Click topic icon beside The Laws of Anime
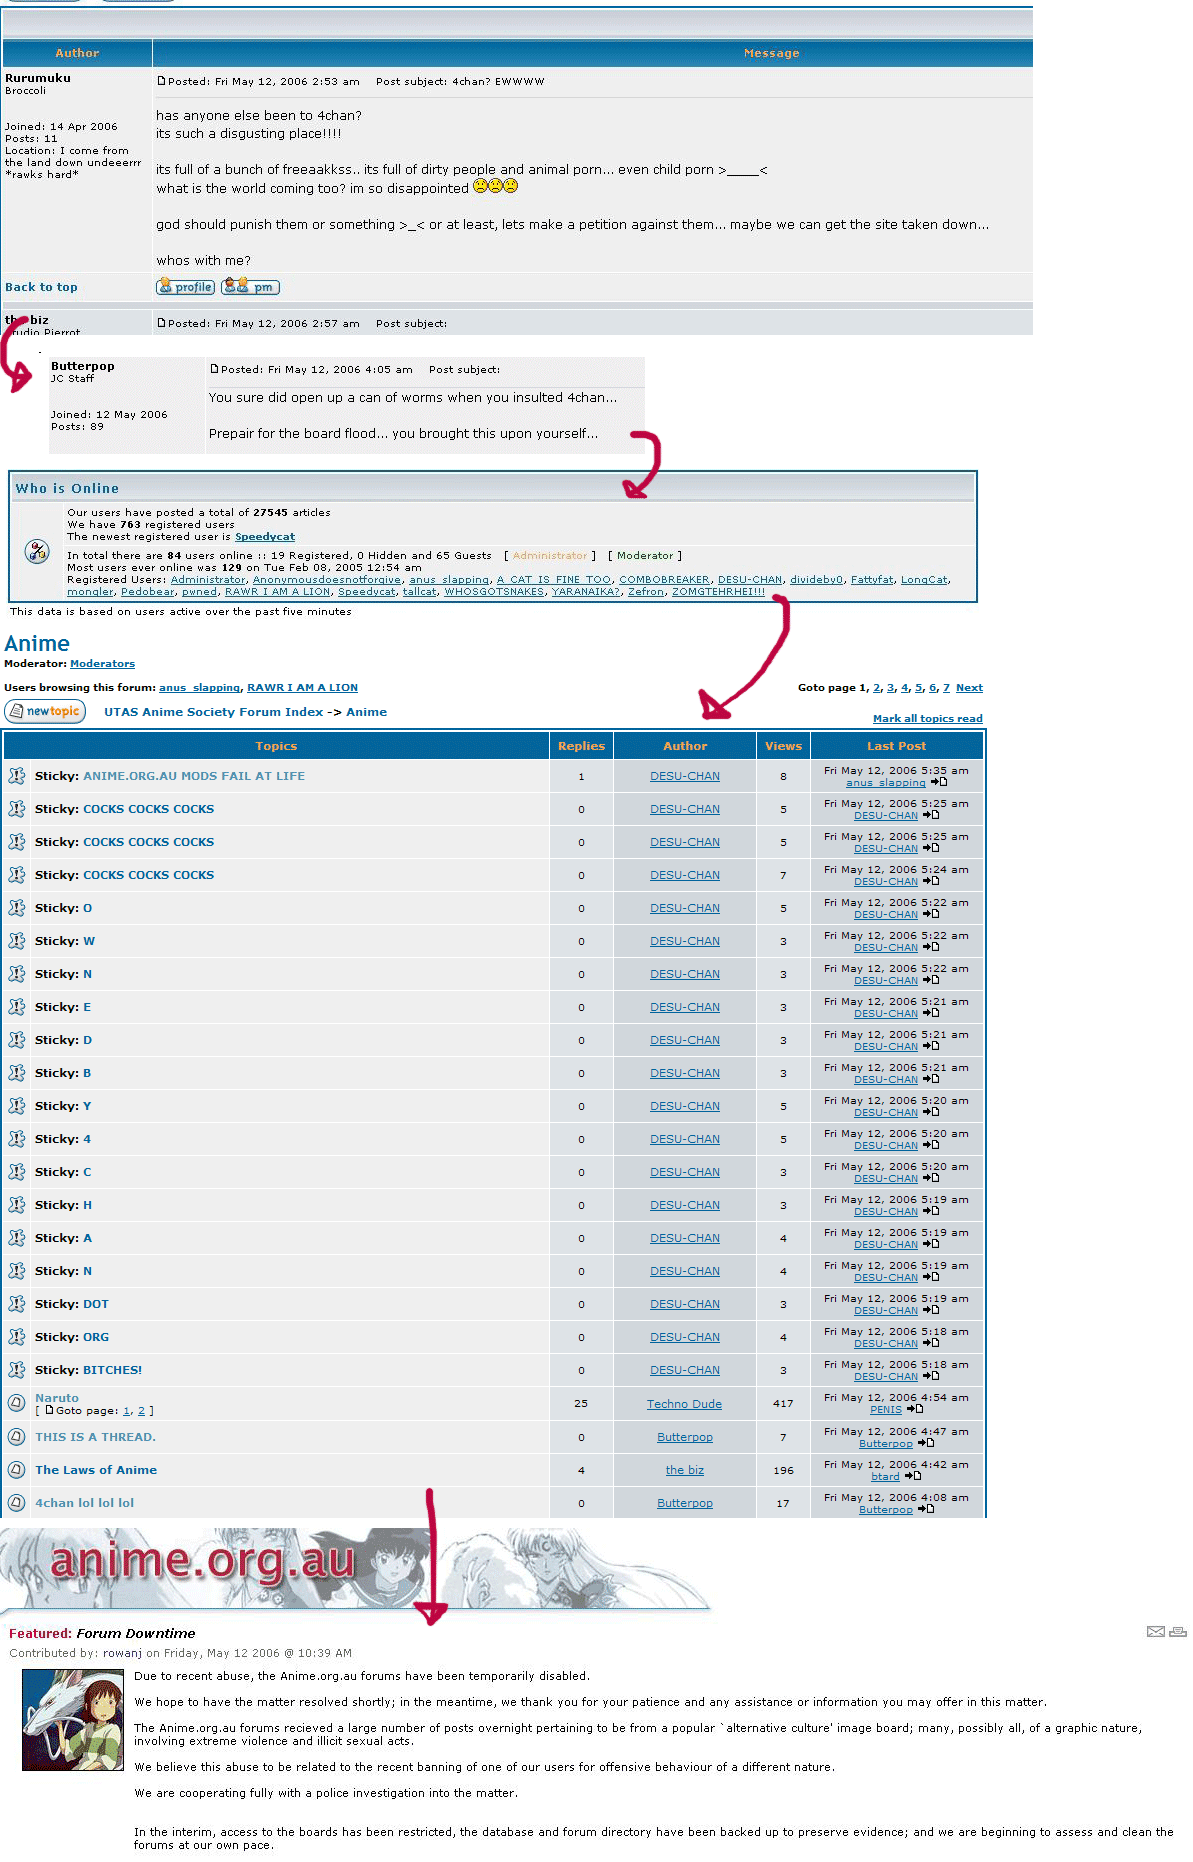The image size is (1193, 1862). (x=17, y=1470)
